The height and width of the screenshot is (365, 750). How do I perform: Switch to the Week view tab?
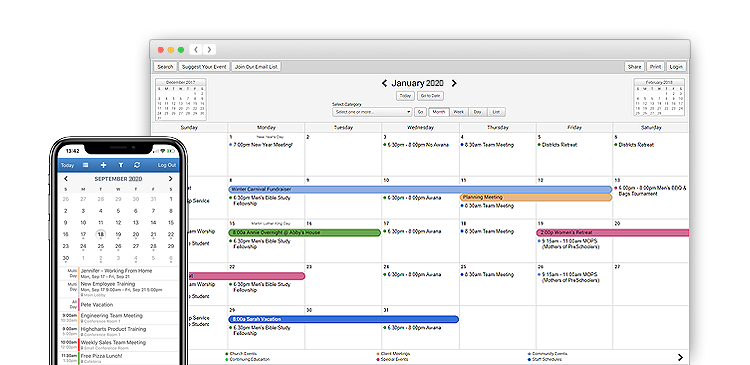click(458, 112)
